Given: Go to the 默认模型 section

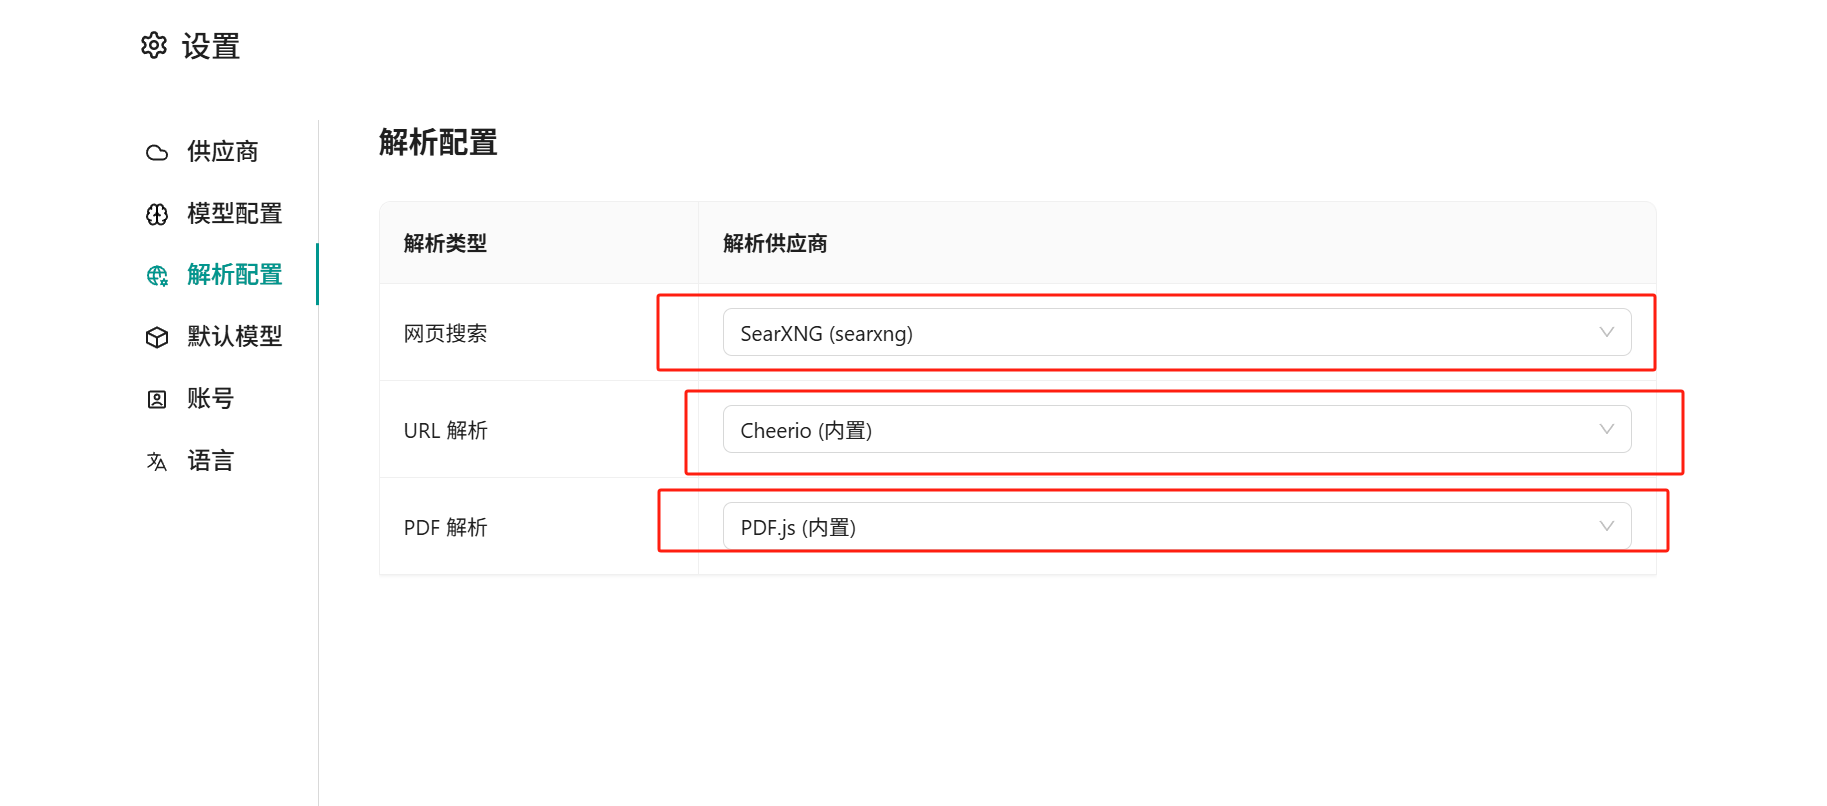Looking at the screenshot, I should (234, 337).
